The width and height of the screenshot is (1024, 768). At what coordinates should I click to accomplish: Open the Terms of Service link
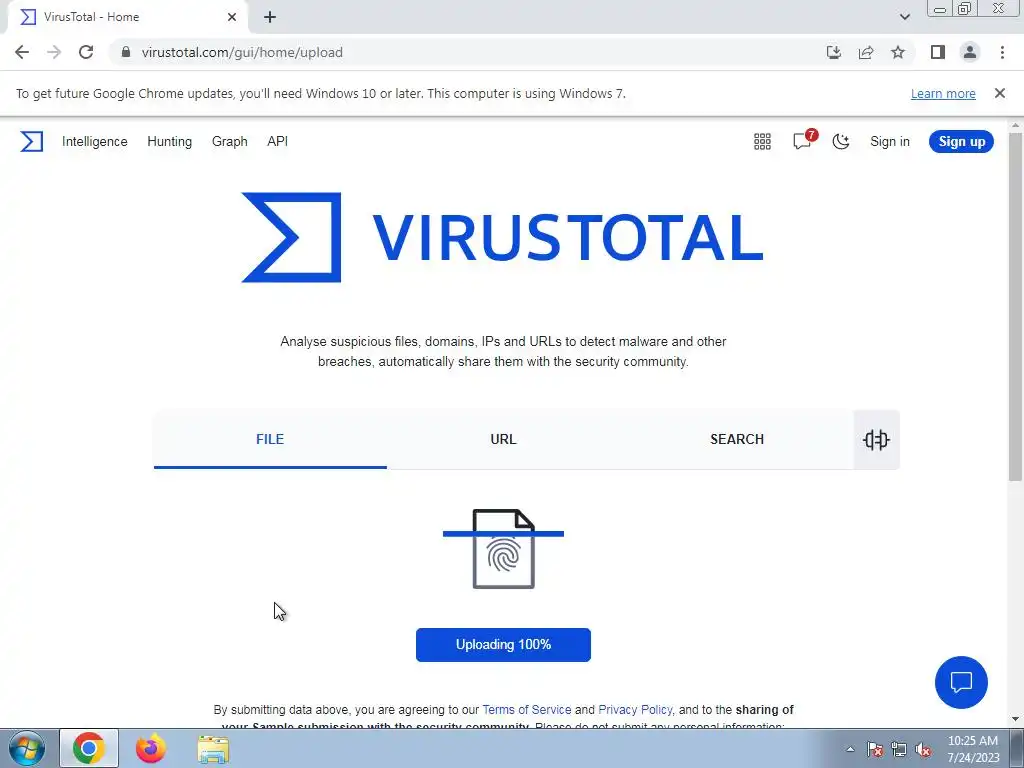[x=526, y=710]
